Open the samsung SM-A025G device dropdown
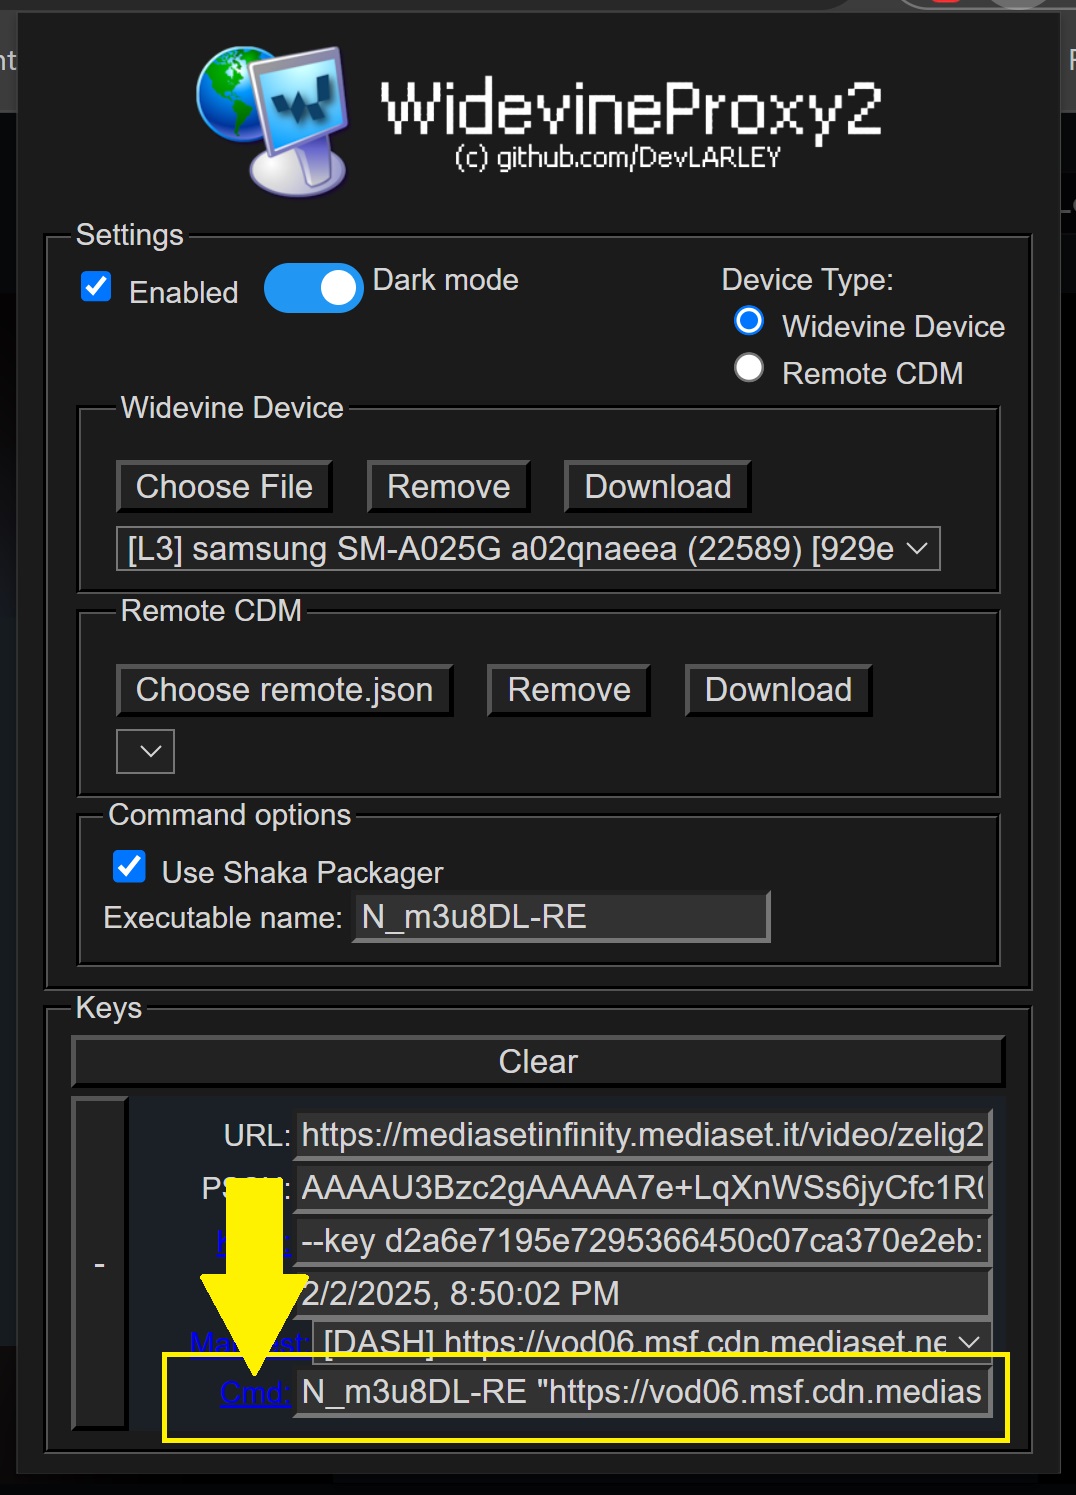 [x=528, y=548]
